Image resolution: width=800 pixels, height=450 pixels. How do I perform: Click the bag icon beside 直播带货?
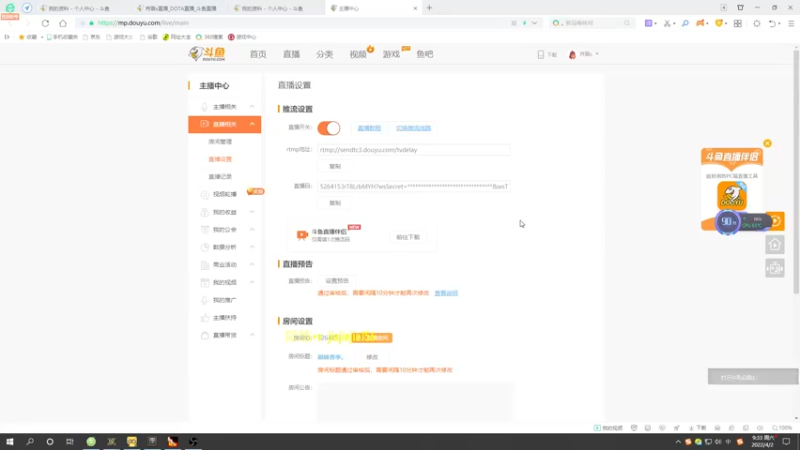tap(205, 335)
